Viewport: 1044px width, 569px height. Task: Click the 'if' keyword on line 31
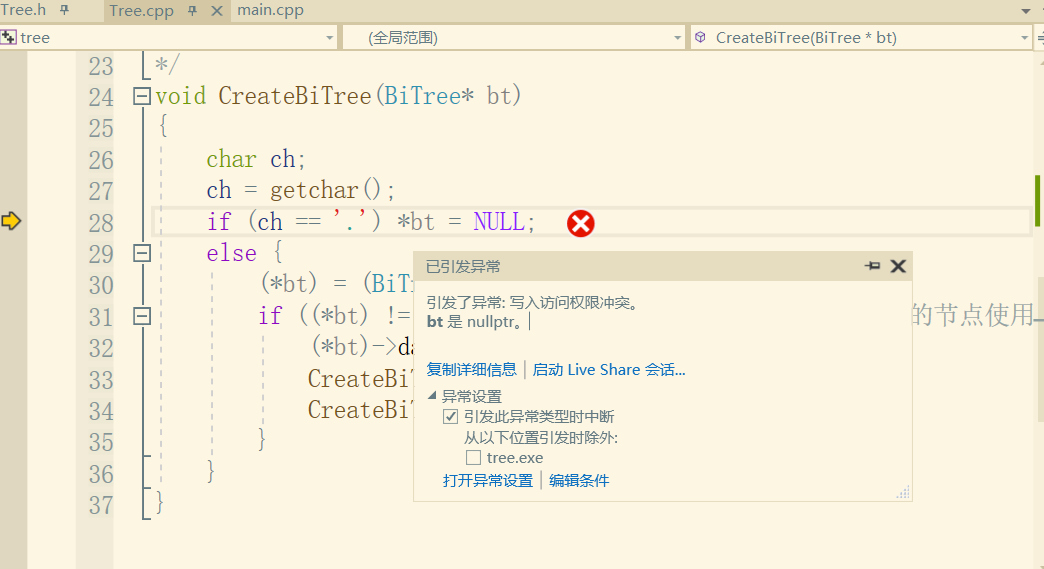[270, 315]
